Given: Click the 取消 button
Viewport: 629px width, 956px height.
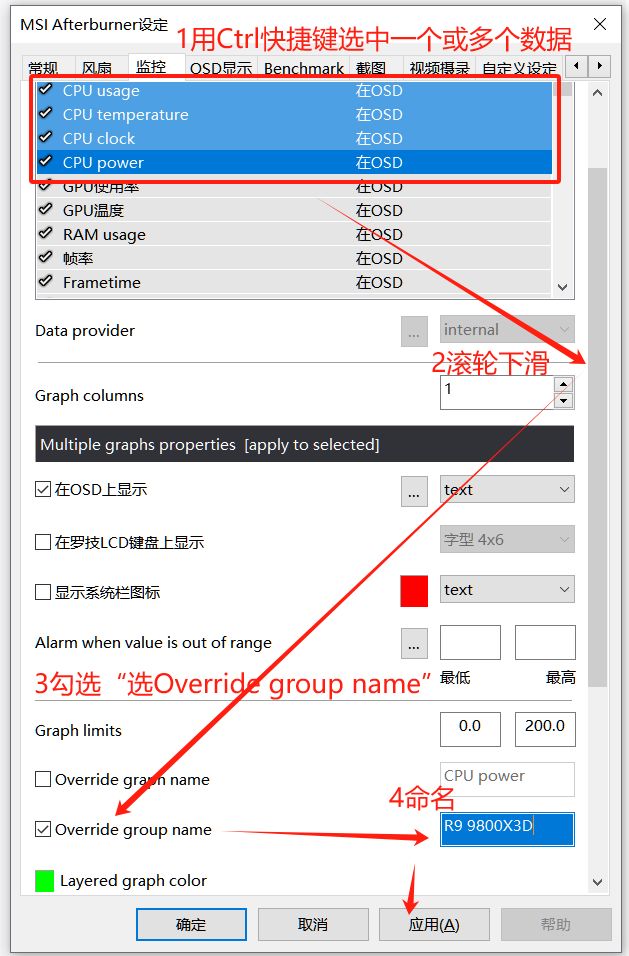Looking at the screenshot, I should click(313, 924).
